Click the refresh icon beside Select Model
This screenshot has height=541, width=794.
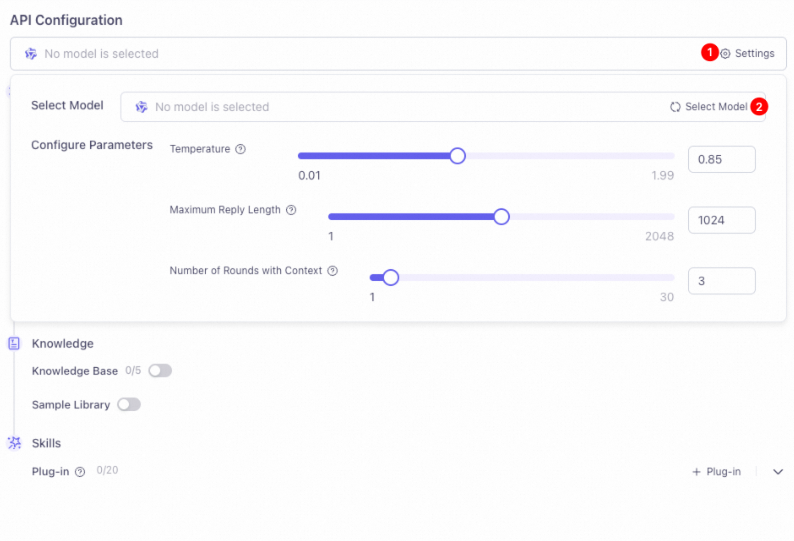point(676,107)
